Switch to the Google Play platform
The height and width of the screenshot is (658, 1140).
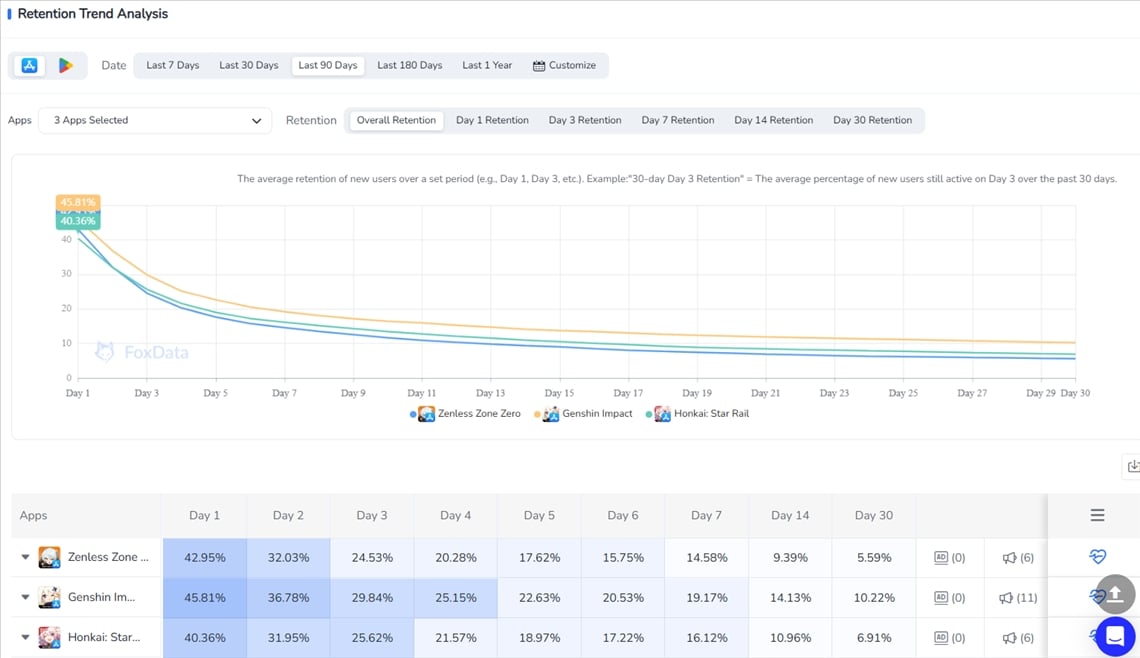tap(66, 65)
